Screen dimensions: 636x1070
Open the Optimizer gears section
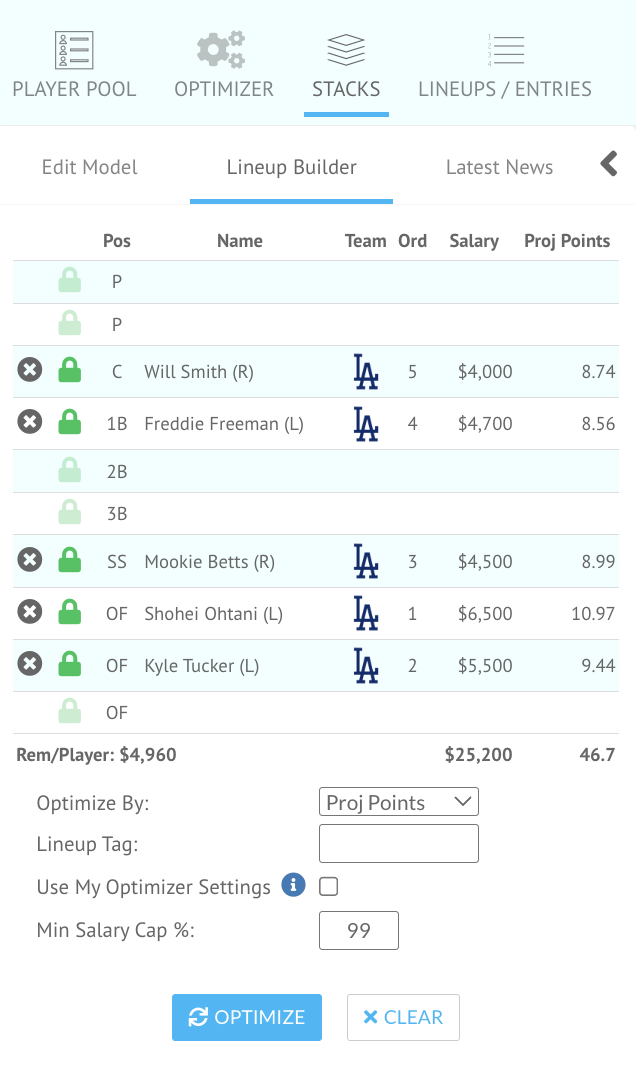point(223,65)
